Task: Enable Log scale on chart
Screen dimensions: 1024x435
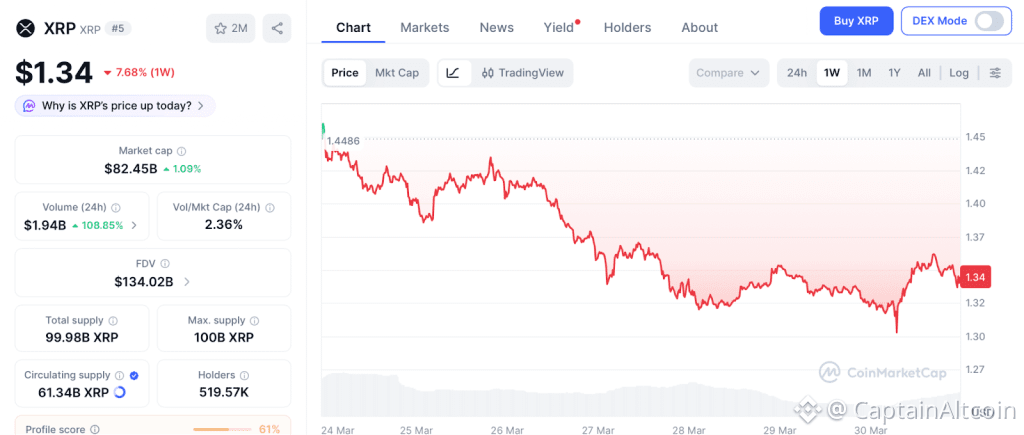Action: pyautogui.click(x=959, y=73)
